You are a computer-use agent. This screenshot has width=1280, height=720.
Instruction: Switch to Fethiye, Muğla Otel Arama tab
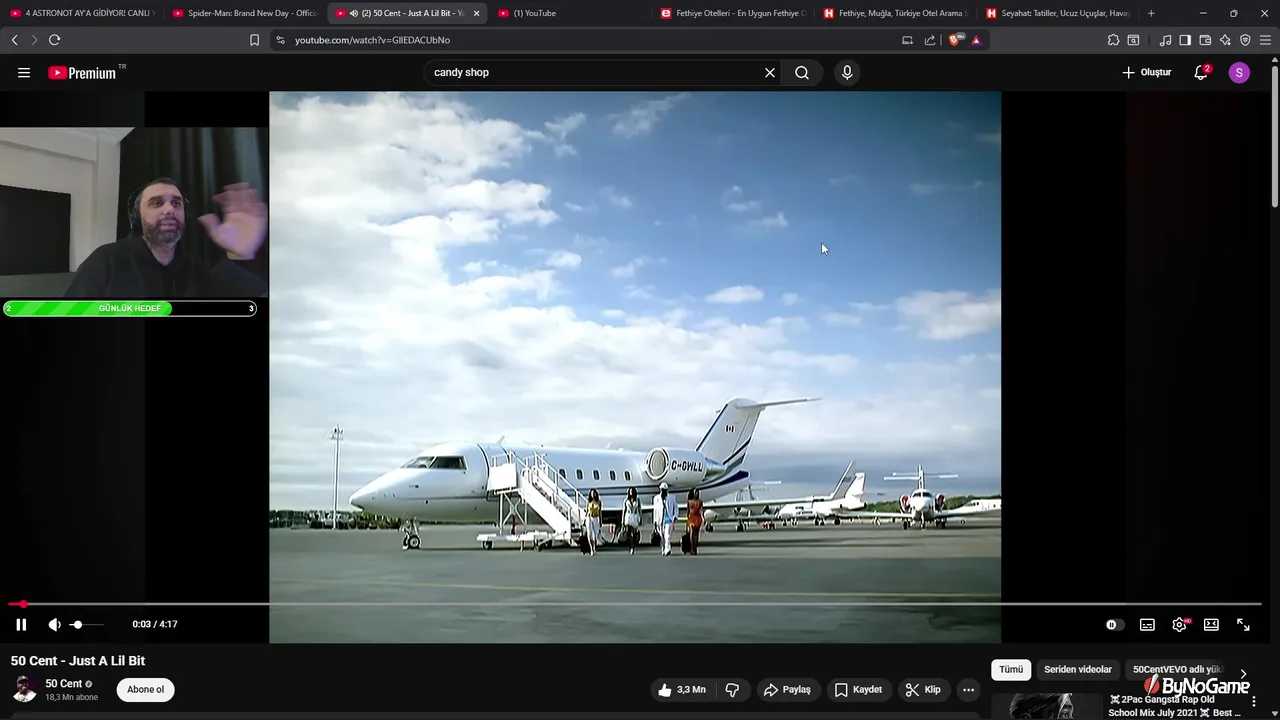click(896, 13)
